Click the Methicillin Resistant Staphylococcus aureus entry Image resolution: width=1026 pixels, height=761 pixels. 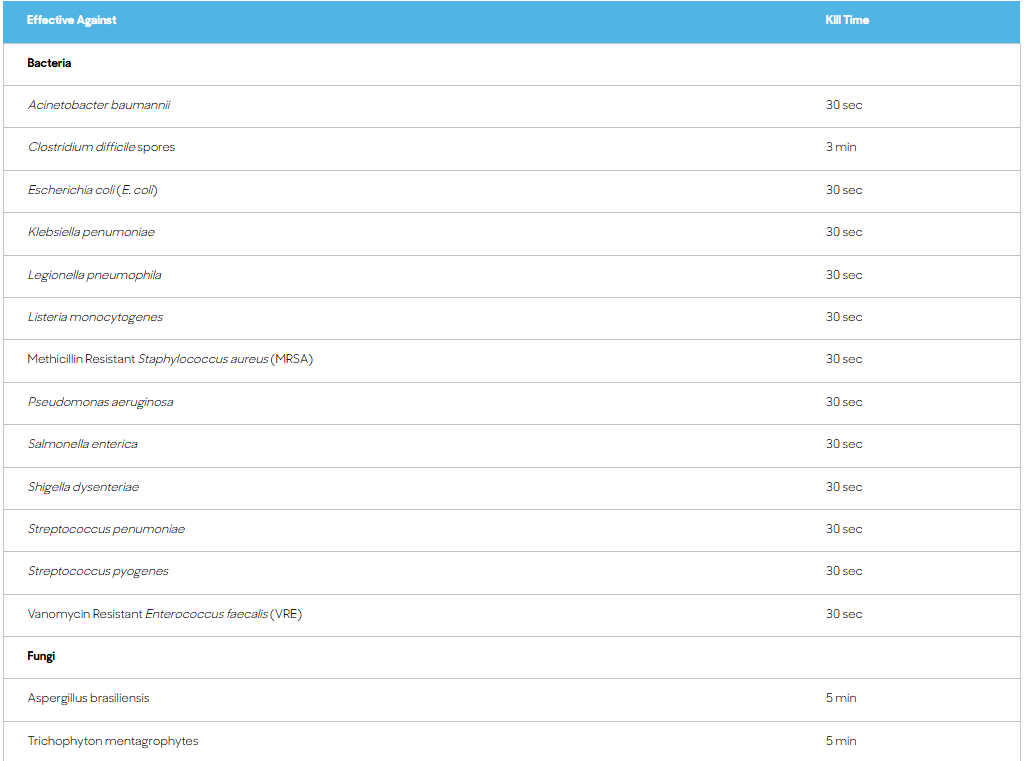(170, 359)
